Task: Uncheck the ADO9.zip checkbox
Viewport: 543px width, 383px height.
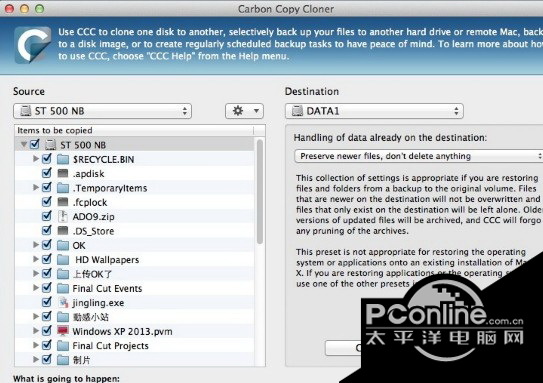Action: click(x=46, y=216)
